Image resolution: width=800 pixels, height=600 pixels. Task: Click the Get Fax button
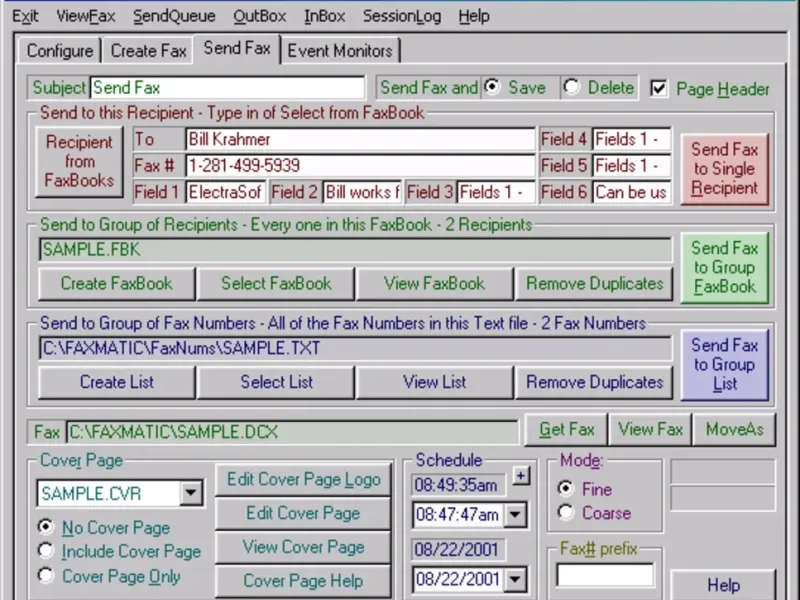[x=566, y=430]
